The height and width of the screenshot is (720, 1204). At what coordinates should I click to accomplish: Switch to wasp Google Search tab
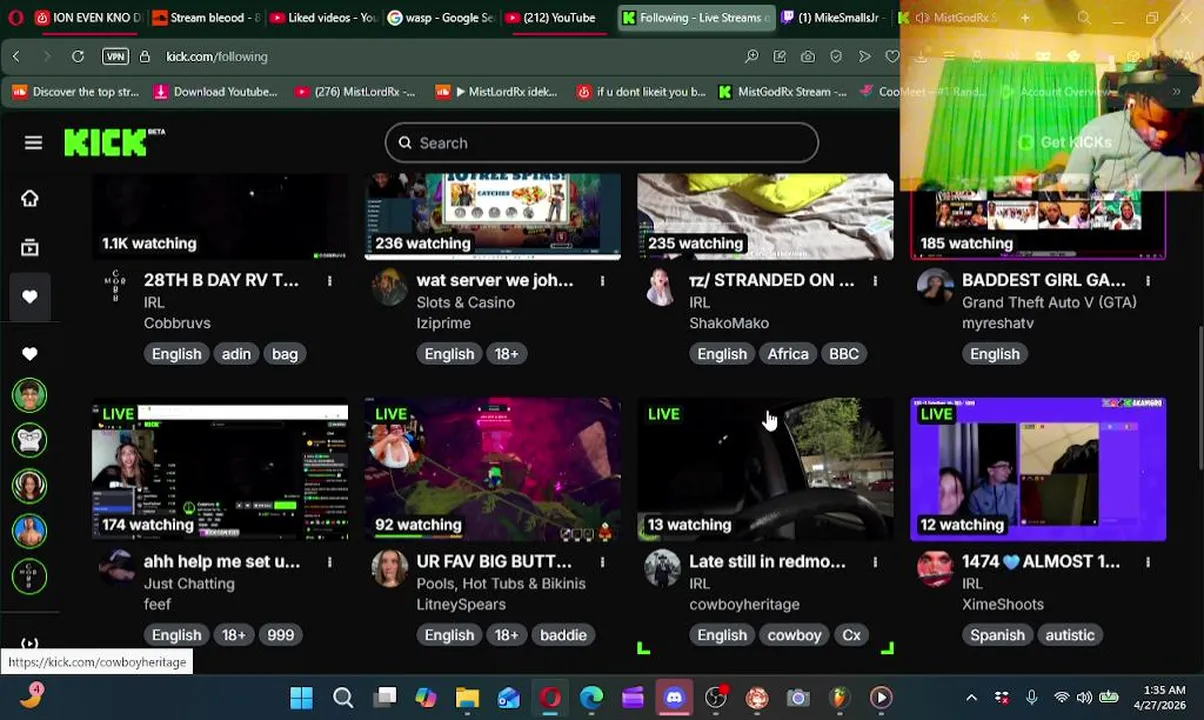click(439, 18)
